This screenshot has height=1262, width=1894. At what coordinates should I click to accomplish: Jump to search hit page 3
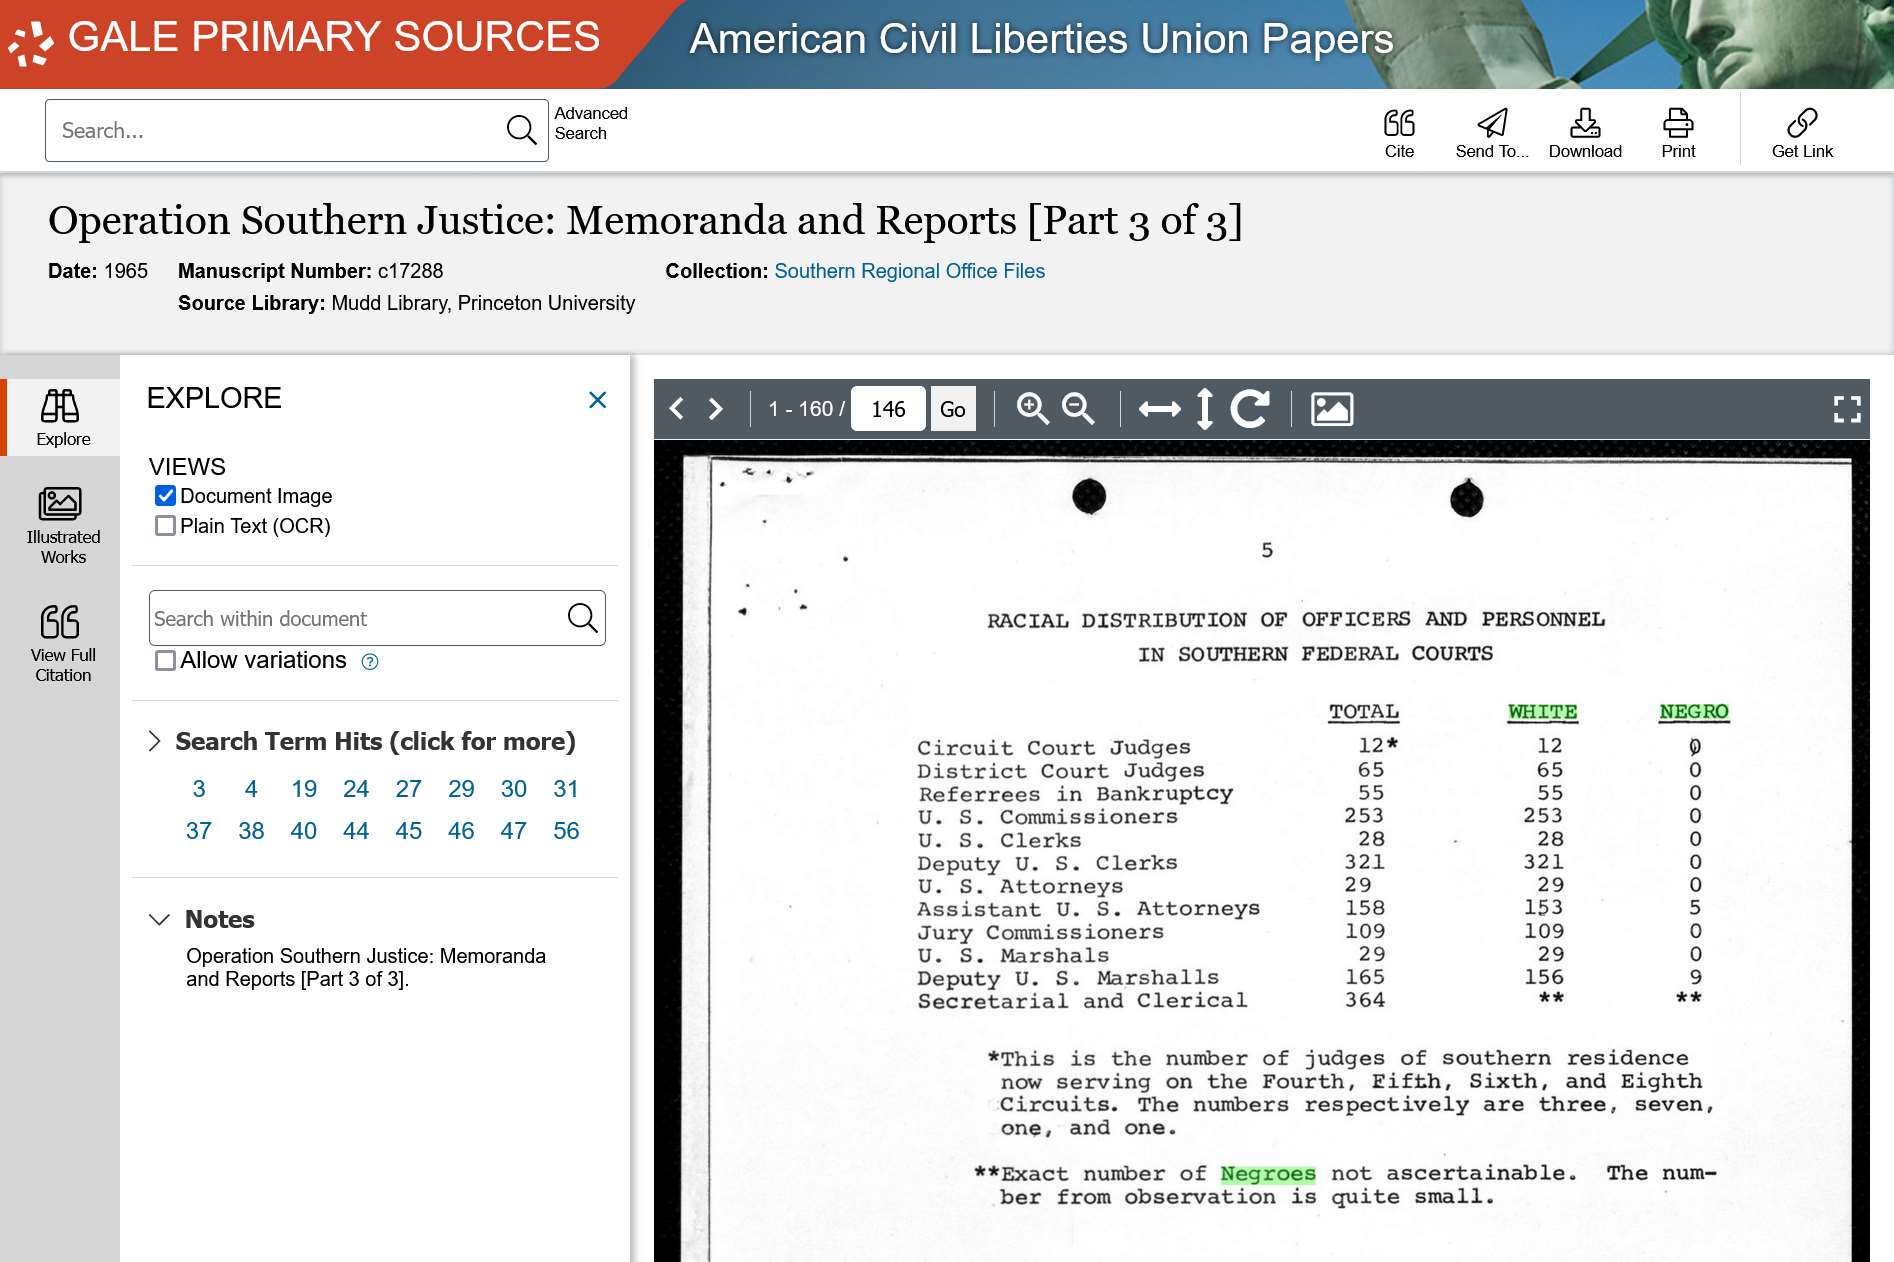click(x=199, y=789)
